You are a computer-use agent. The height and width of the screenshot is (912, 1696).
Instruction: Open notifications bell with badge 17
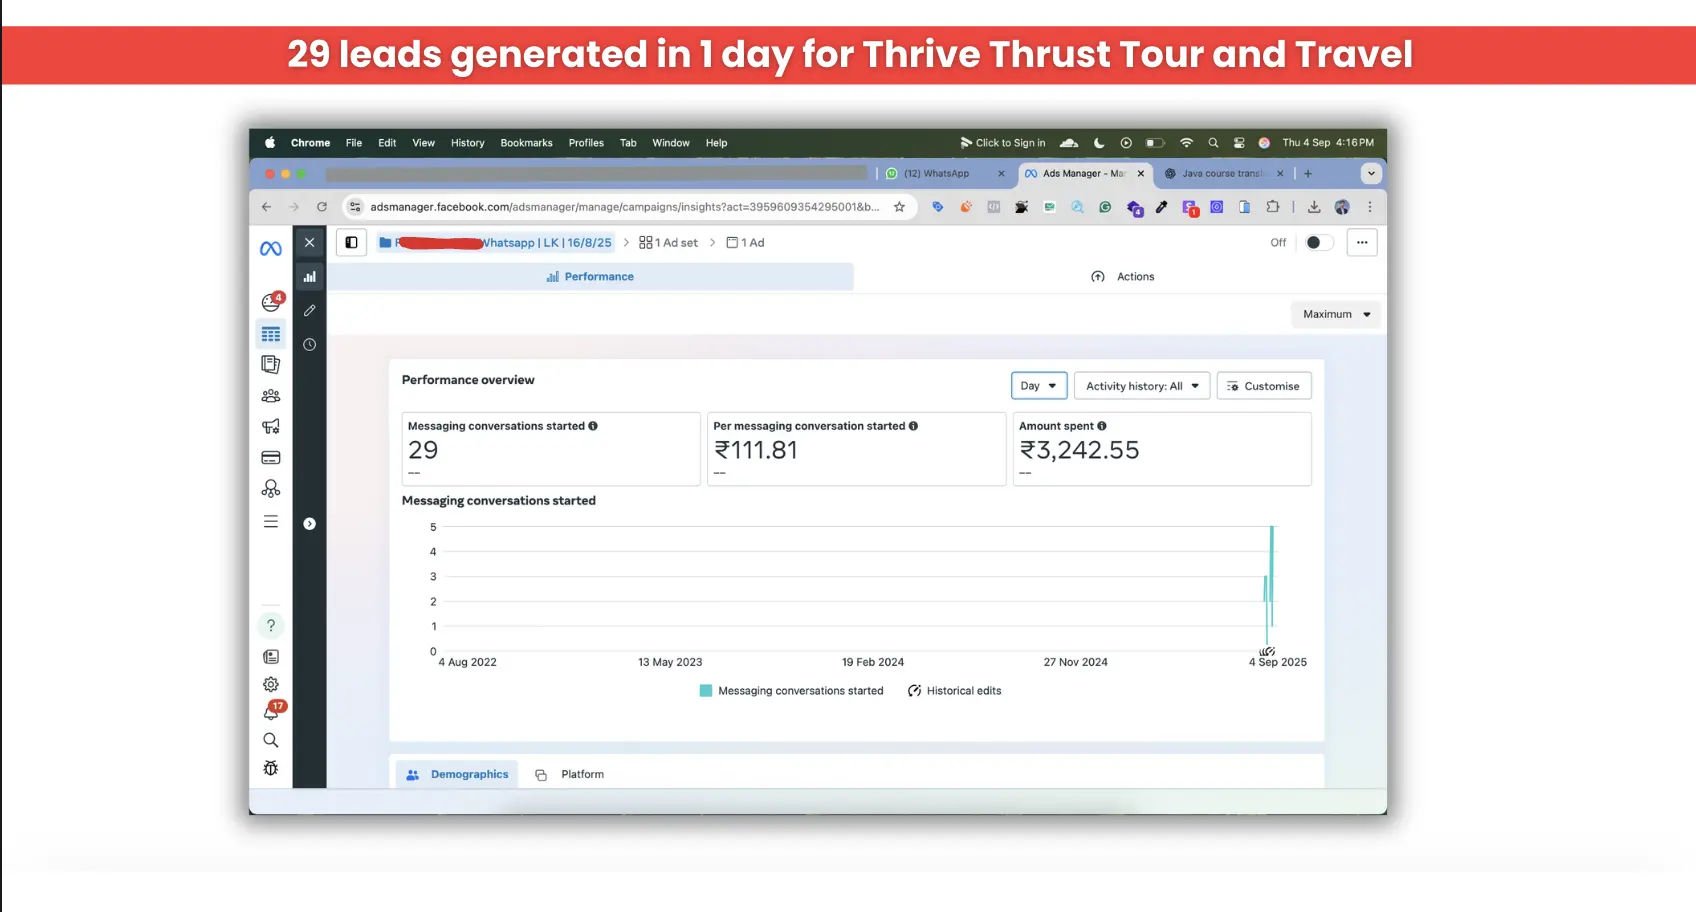tap(272, 711)
